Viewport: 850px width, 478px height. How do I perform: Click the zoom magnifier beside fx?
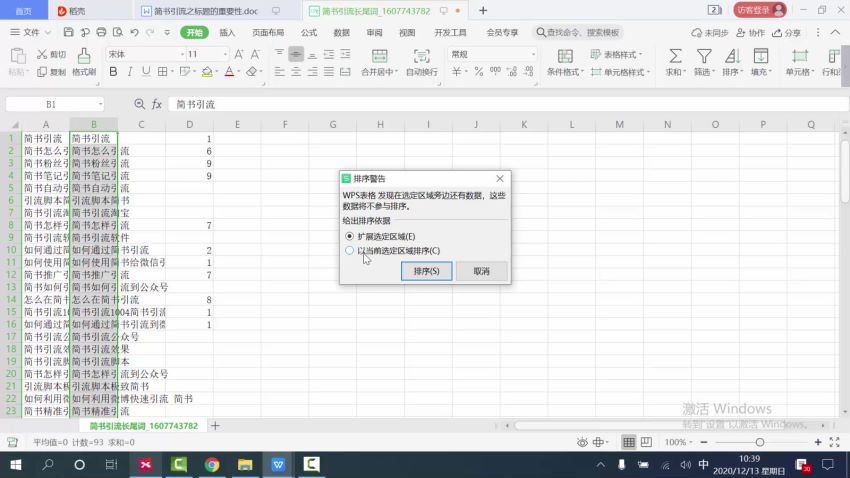[139, 104]
